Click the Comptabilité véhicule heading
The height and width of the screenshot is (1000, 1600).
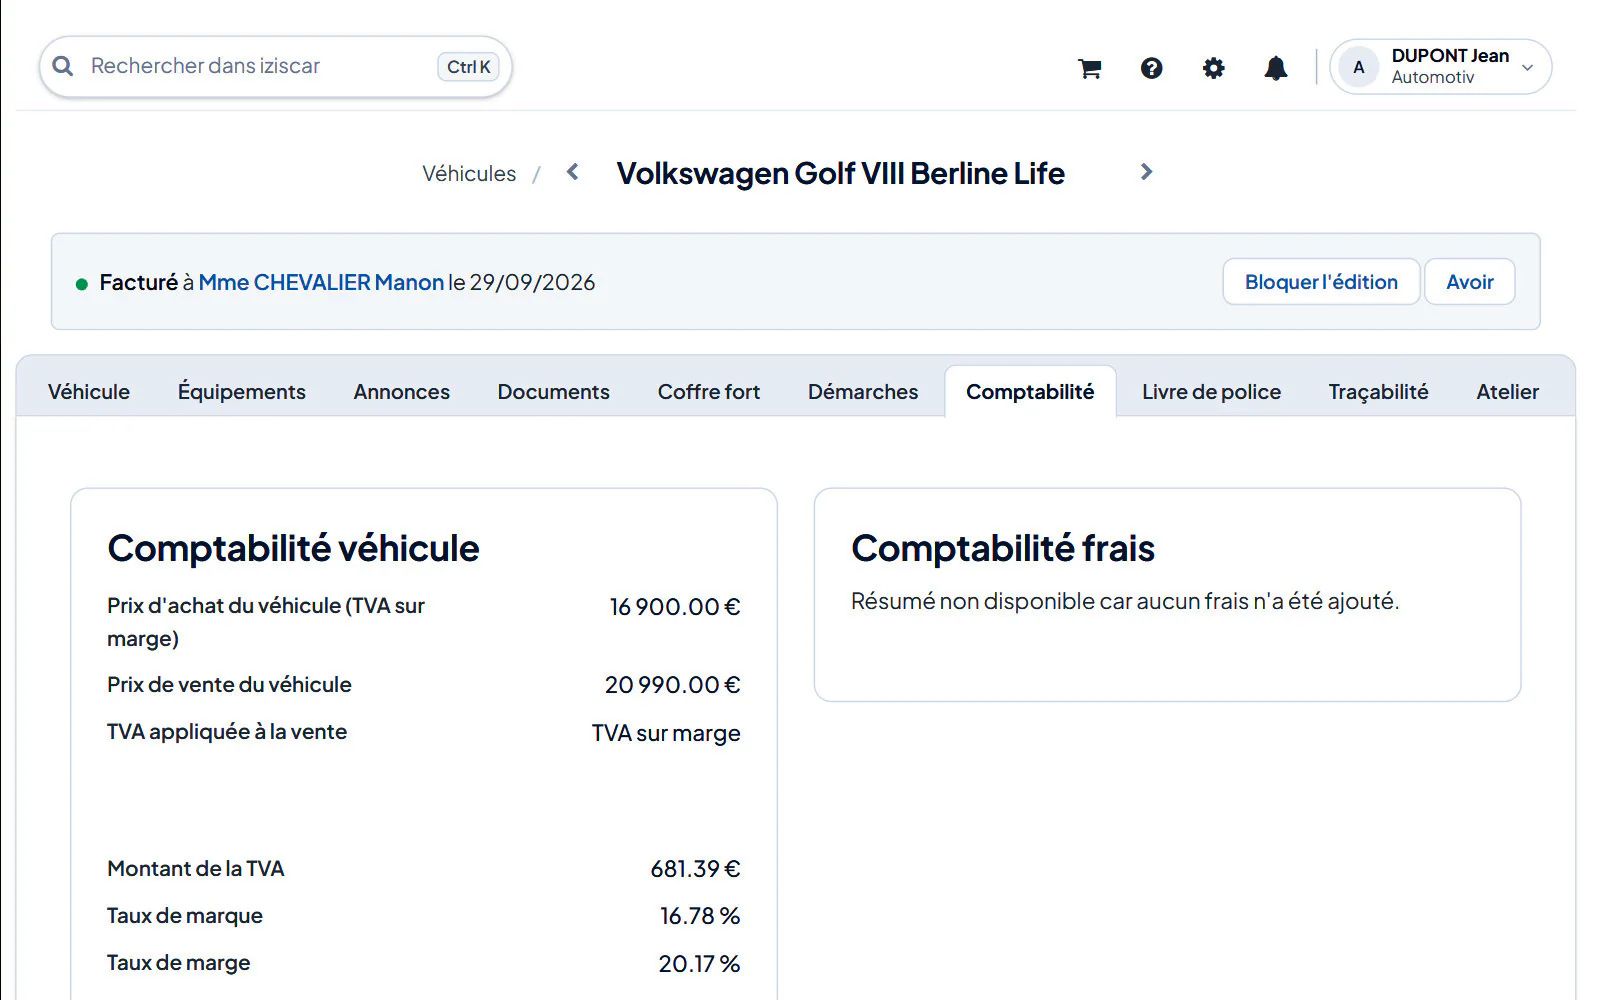(294, 549)
